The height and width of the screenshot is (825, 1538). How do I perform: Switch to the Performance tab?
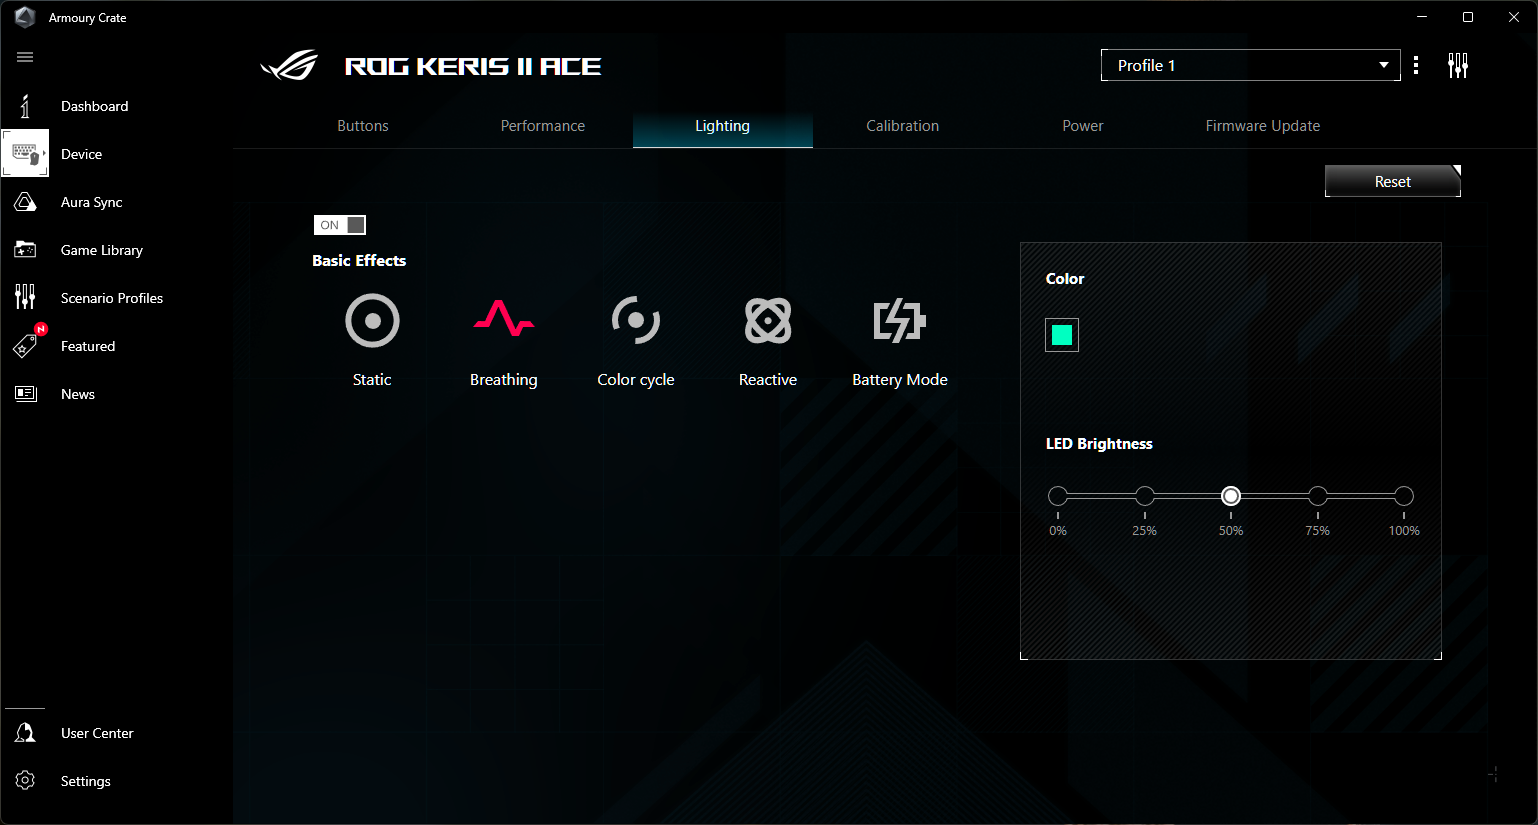tap(543, 126)
